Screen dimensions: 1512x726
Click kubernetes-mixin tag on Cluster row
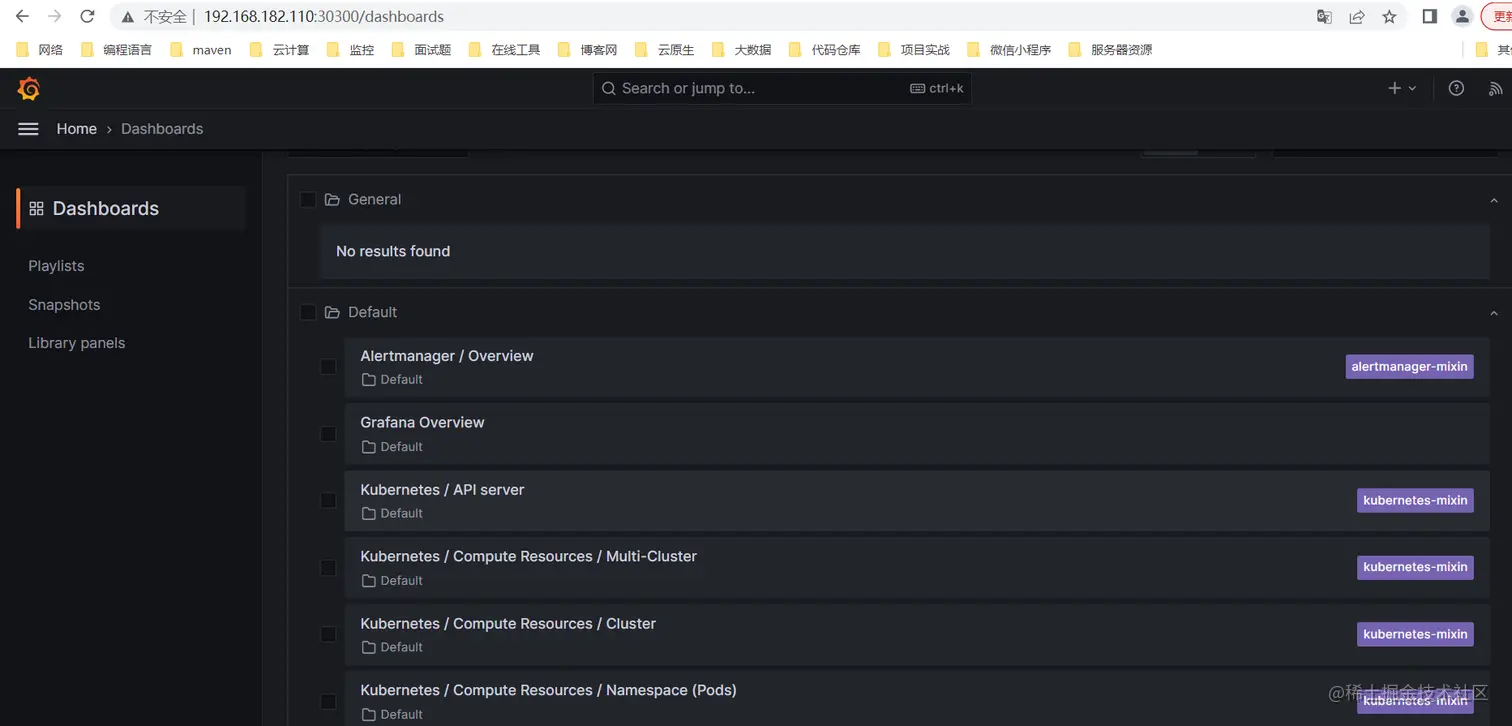1415,634
